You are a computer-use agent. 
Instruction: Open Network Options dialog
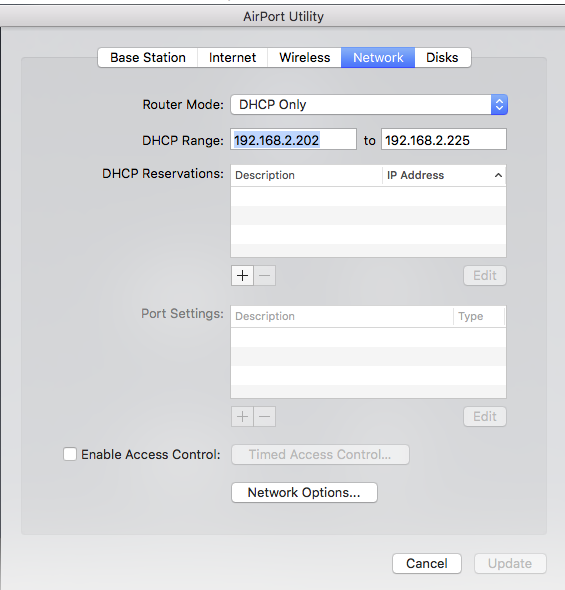pos(304,493)
